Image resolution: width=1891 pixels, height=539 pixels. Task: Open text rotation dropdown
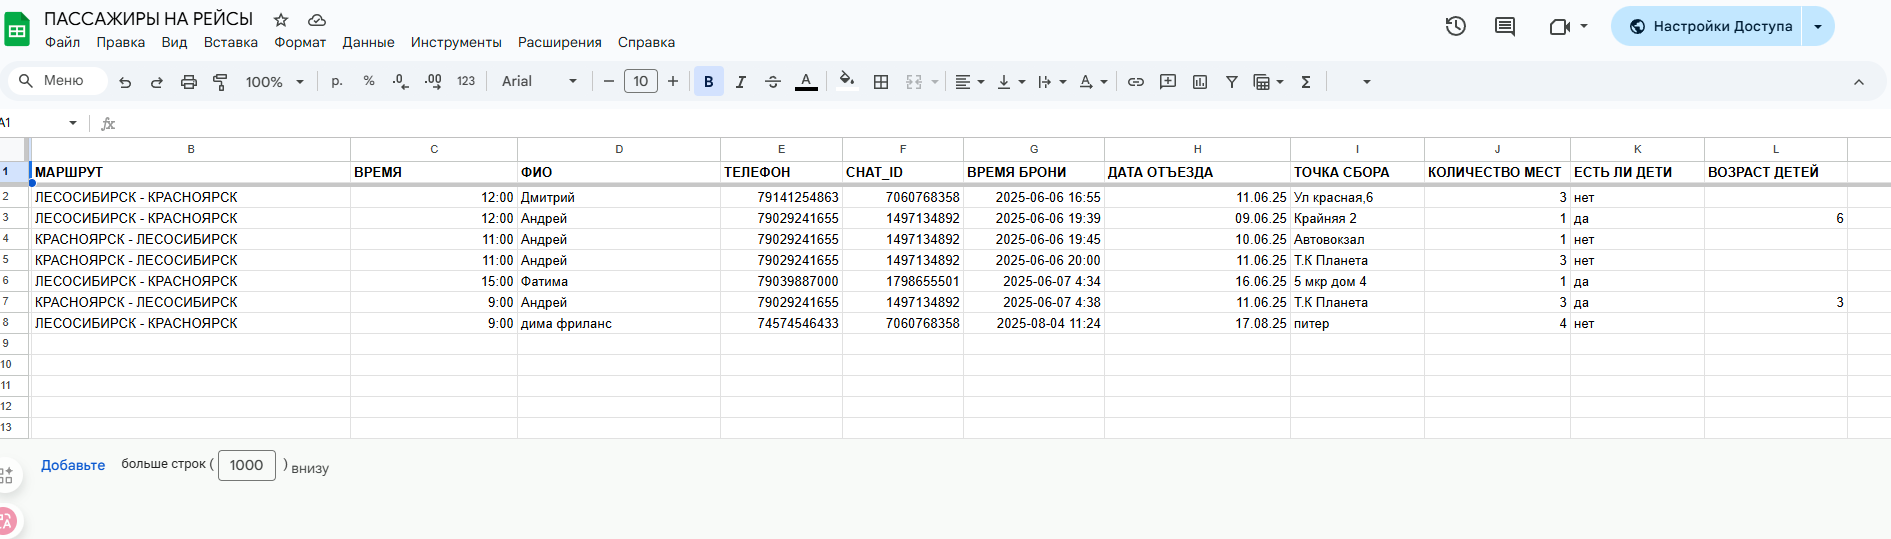[x=1093, y=82]
